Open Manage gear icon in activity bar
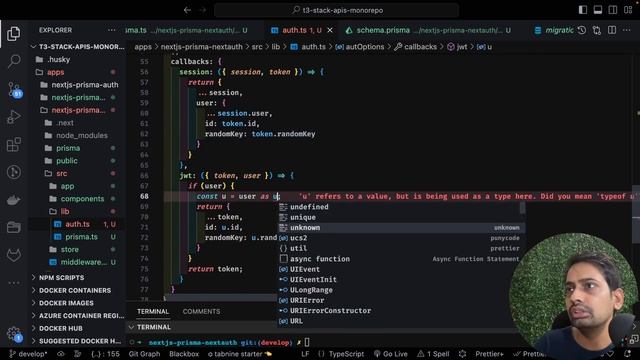 [x=14, y=334]
